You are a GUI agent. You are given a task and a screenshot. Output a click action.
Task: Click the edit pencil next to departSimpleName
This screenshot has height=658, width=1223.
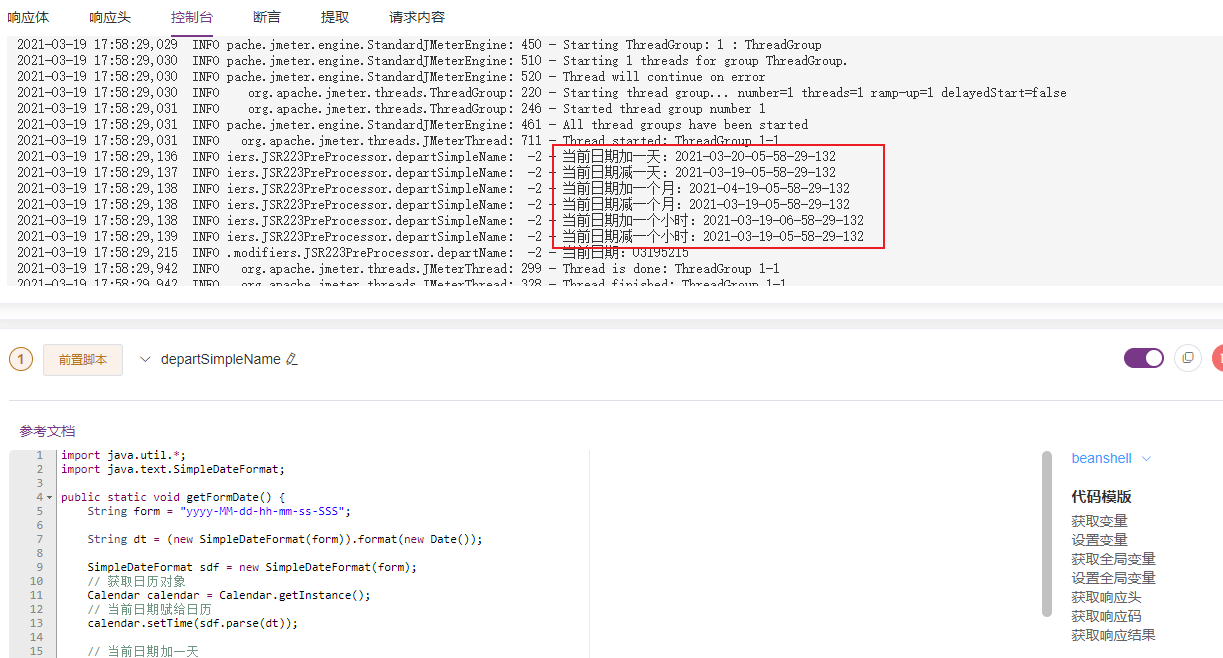(292, 359)
